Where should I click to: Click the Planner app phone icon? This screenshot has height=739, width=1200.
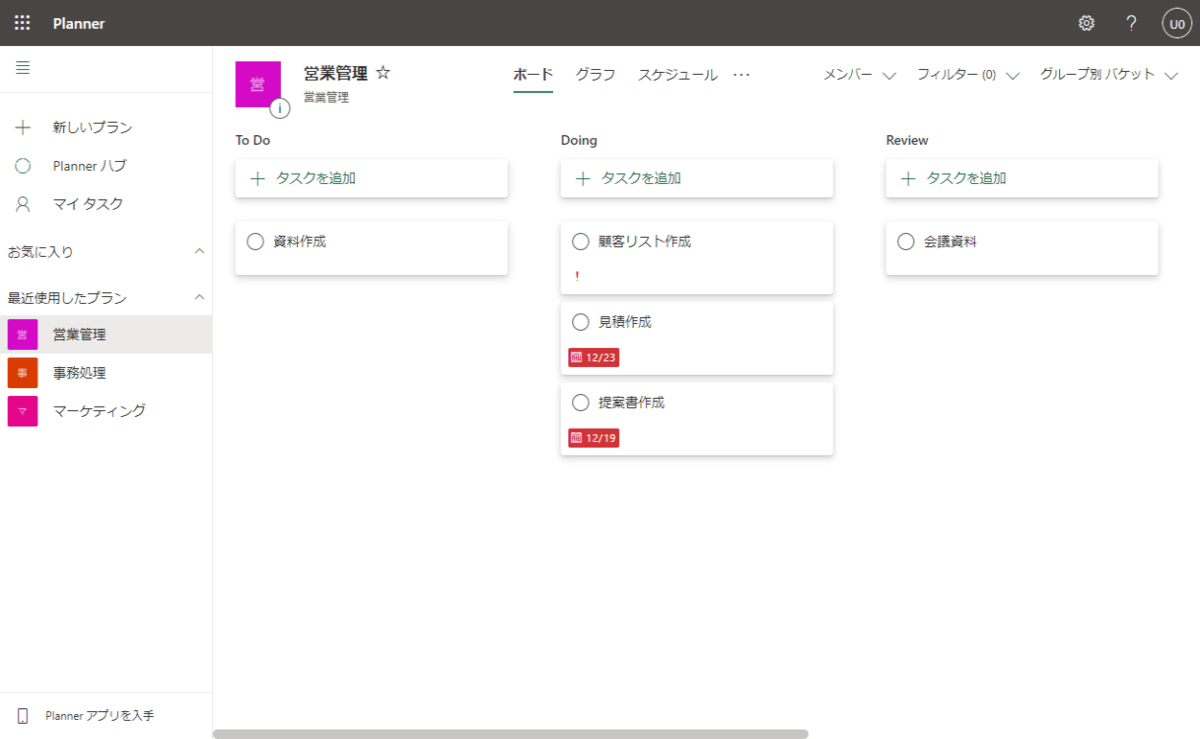(23, 716)
